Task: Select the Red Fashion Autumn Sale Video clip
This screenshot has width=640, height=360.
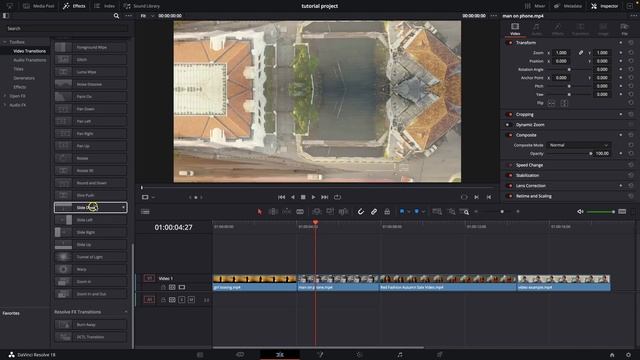Action: point(448,283)
